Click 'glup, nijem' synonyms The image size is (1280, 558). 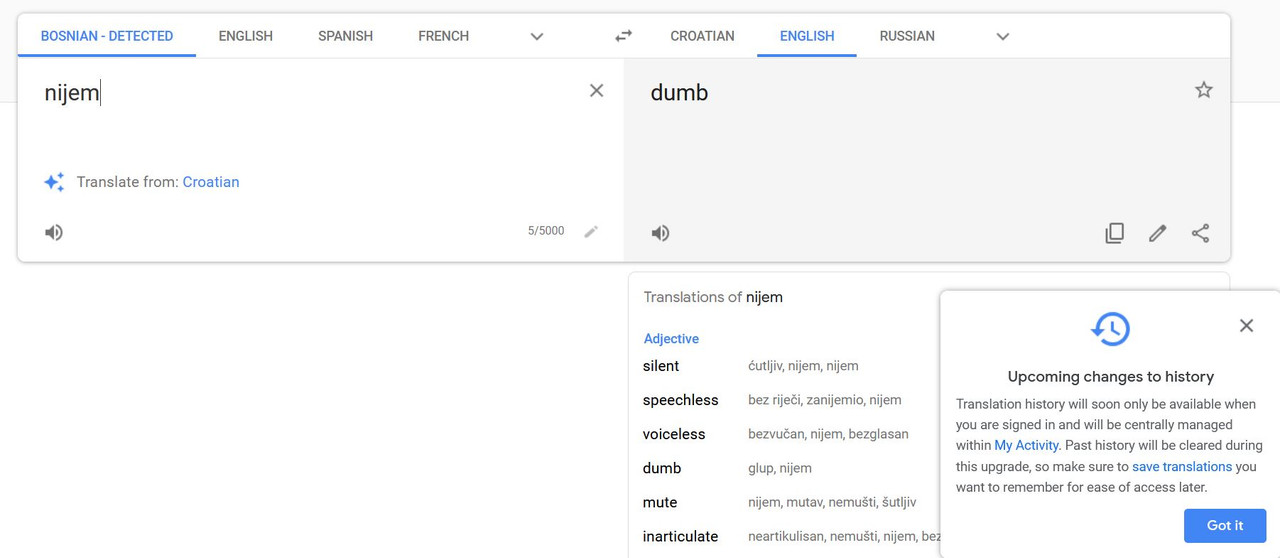[780, 468]
